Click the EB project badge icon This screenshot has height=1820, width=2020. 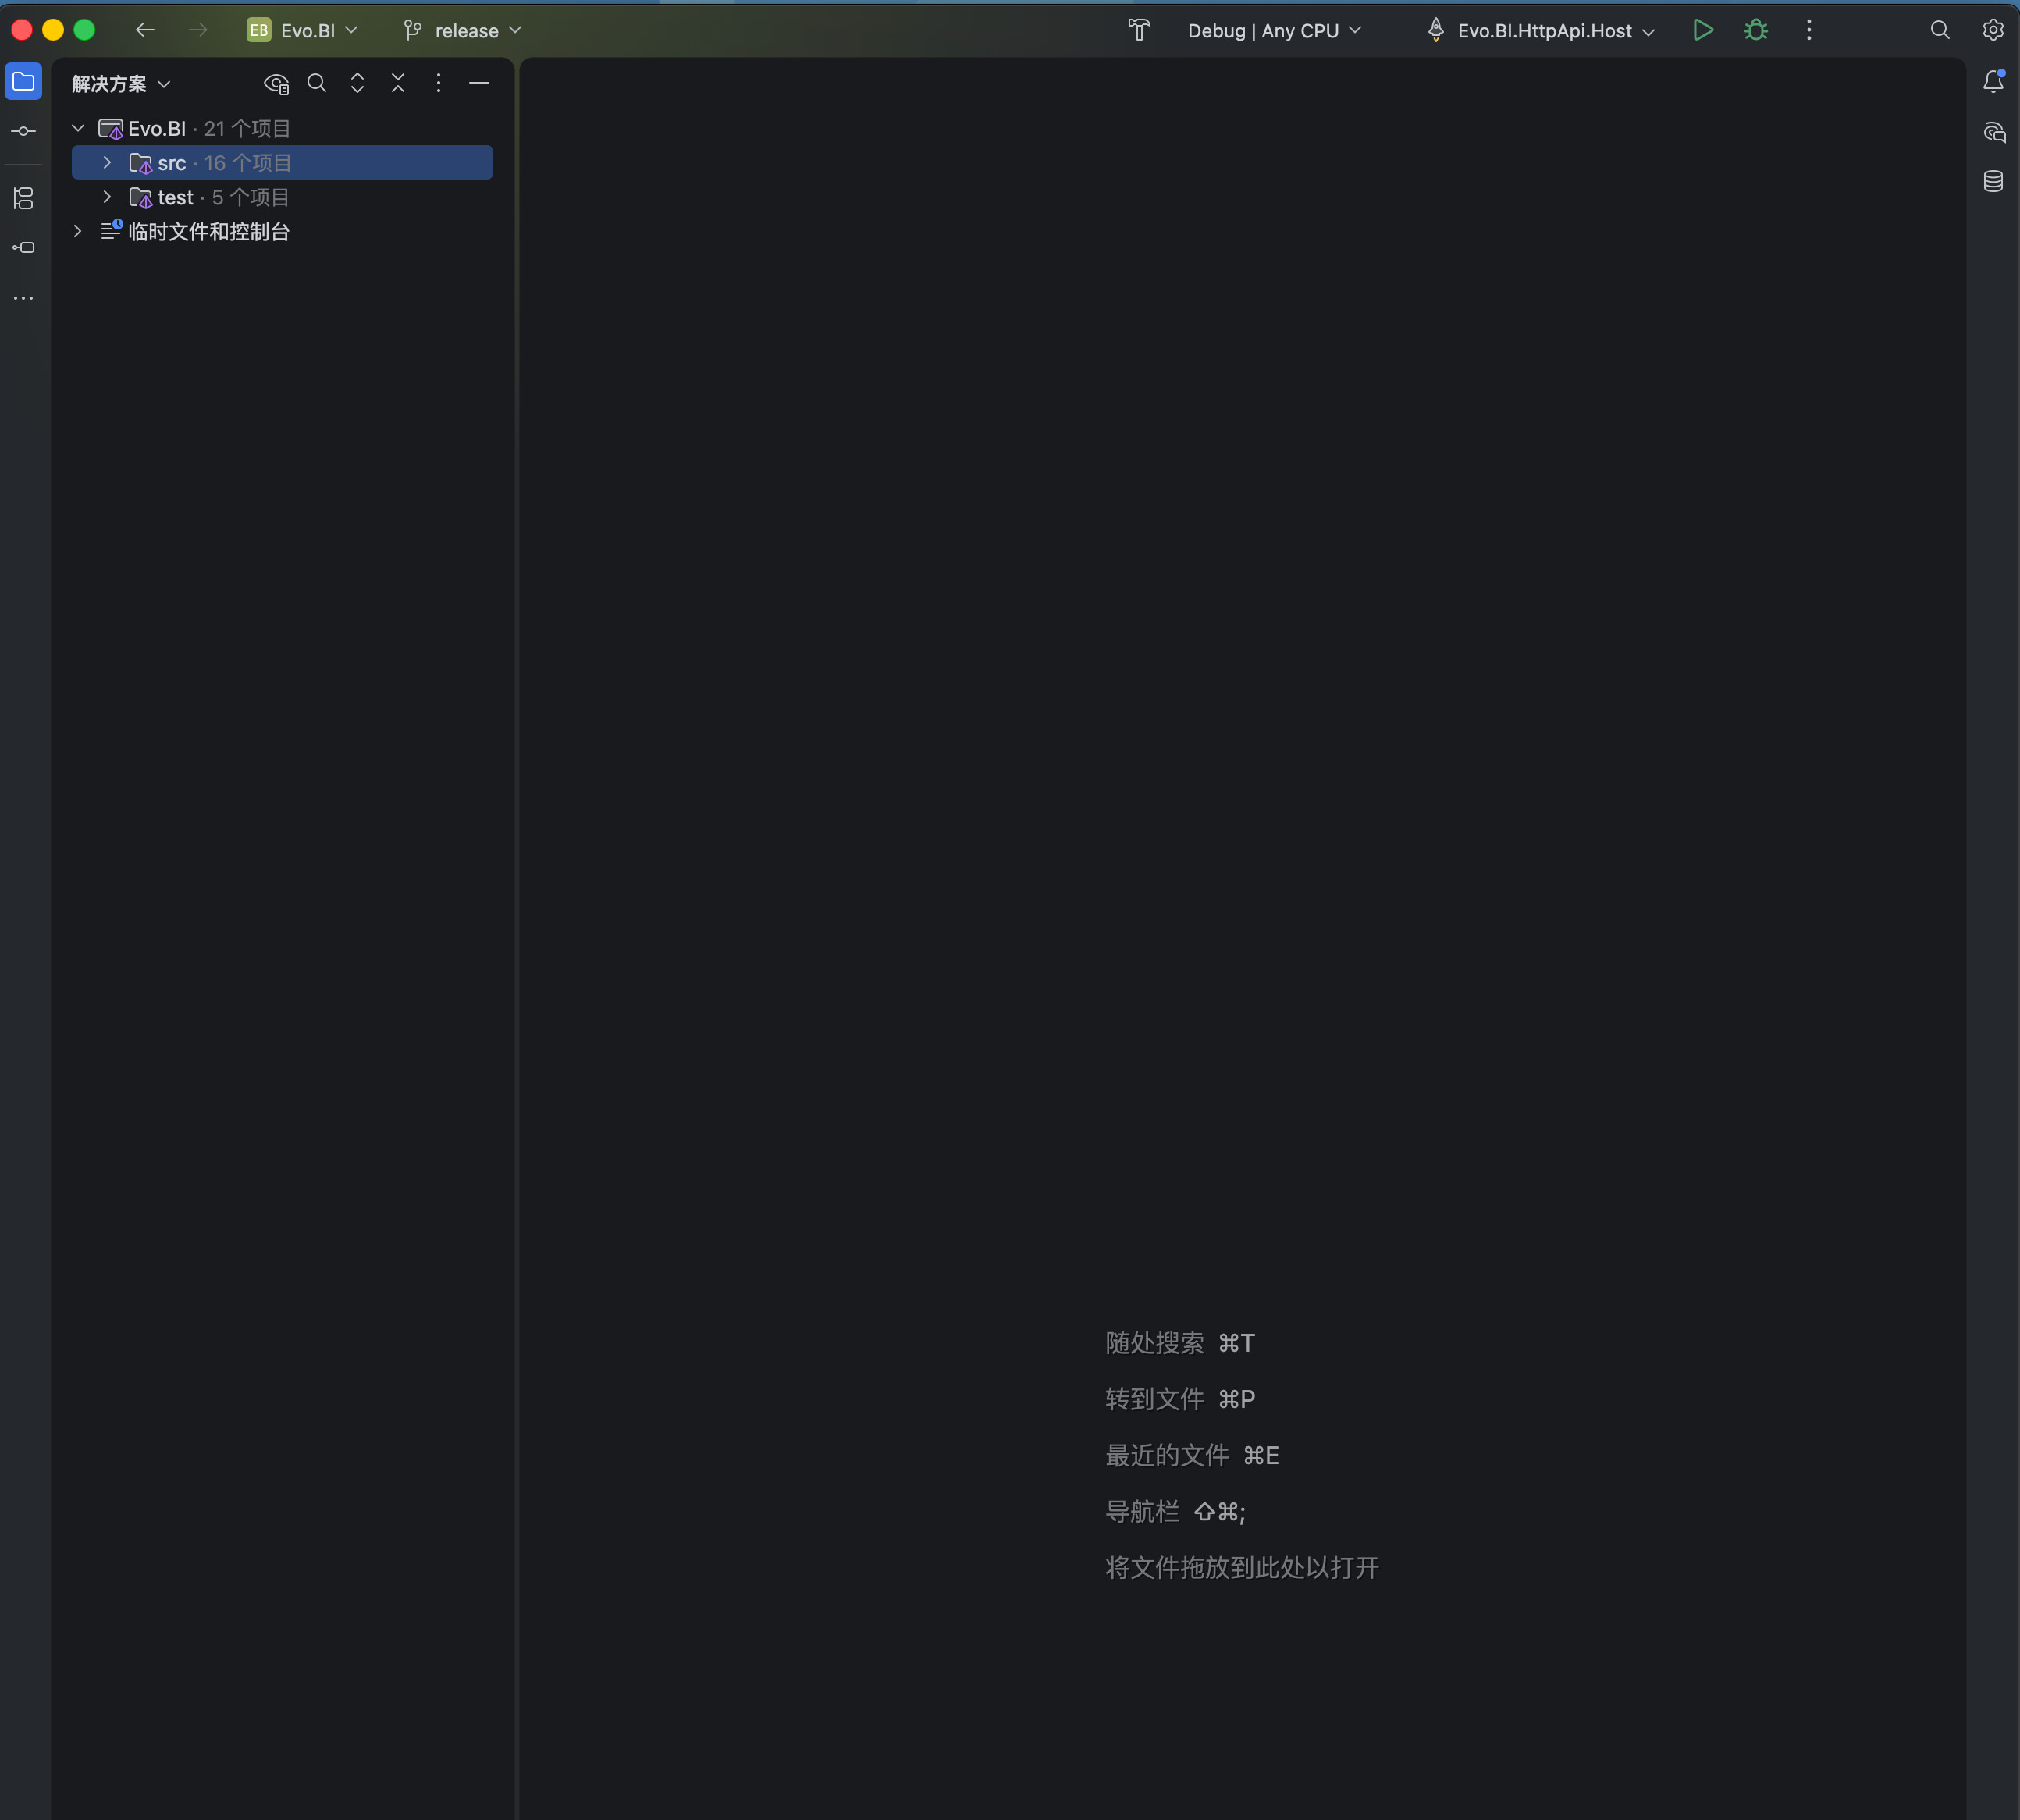(x=259, y=30)
